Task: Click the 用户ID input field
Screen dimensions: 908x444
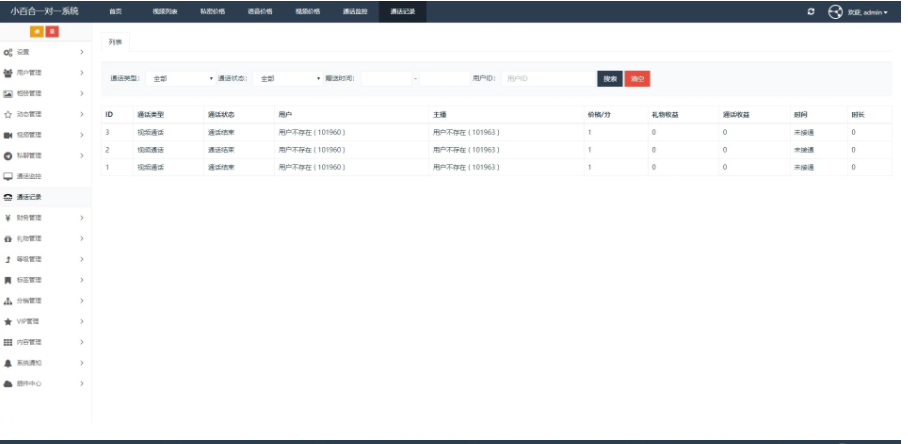Action: pyautogui.click(x=548, y=79)
